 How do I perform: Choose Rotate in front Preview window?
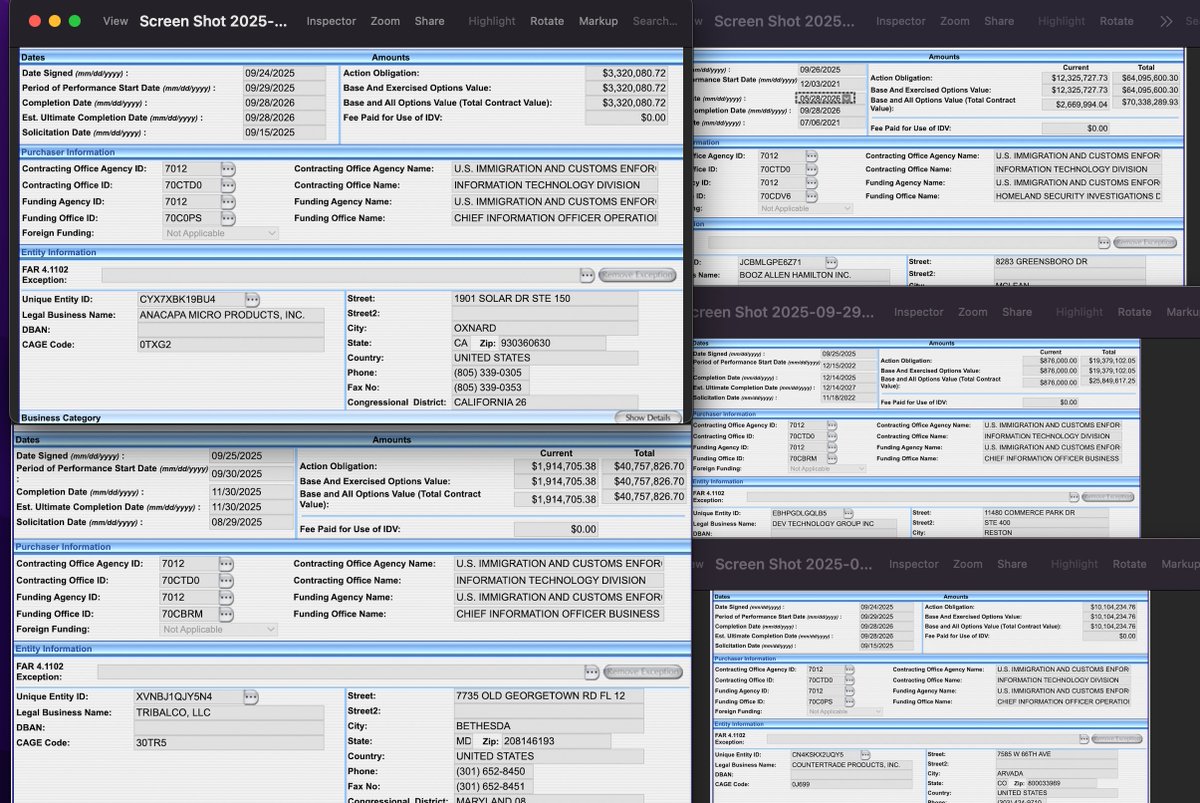tap(547, 21)
